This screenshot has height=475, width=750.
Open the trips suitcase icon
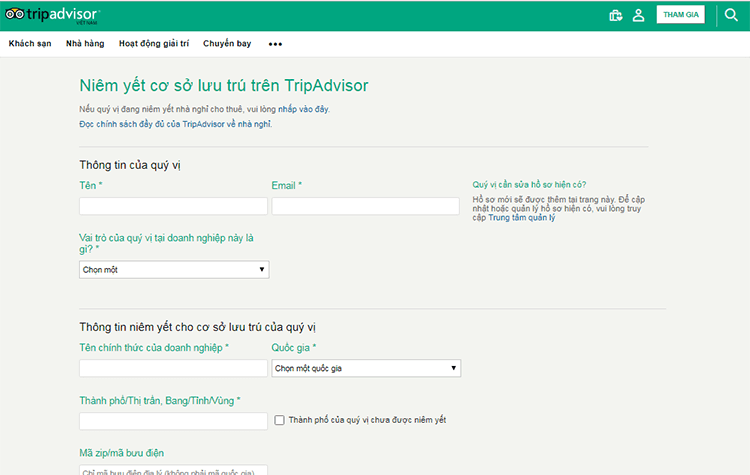tap(616, 15)
